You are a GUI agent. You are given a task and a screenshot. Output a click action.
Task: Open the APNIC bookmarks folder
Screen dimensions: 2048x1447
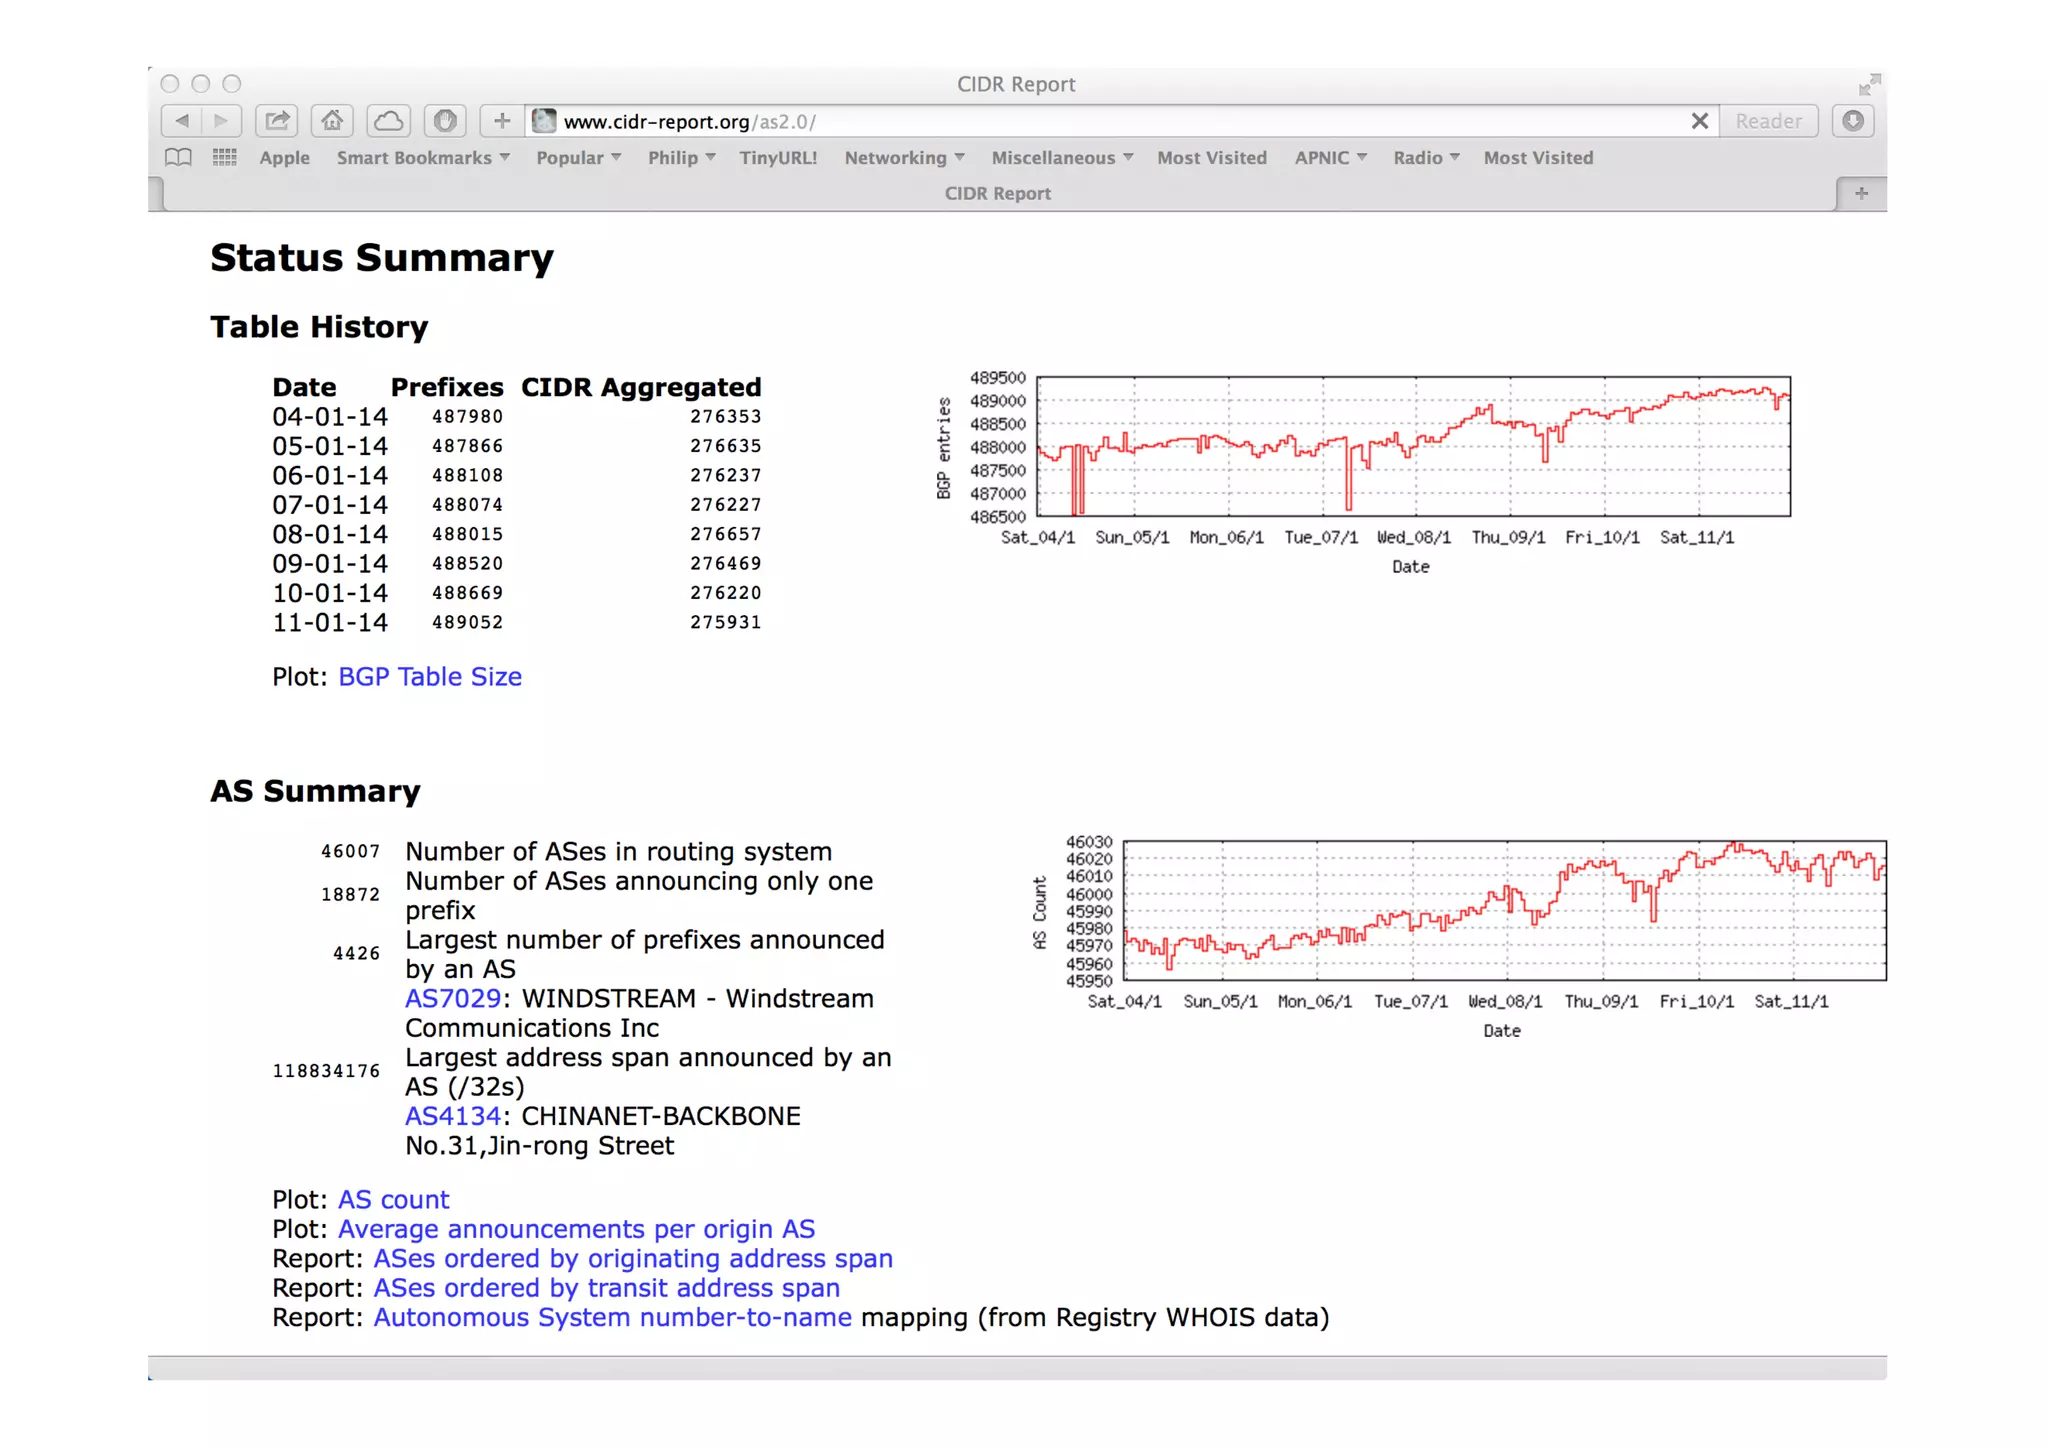click(1330, 158)
